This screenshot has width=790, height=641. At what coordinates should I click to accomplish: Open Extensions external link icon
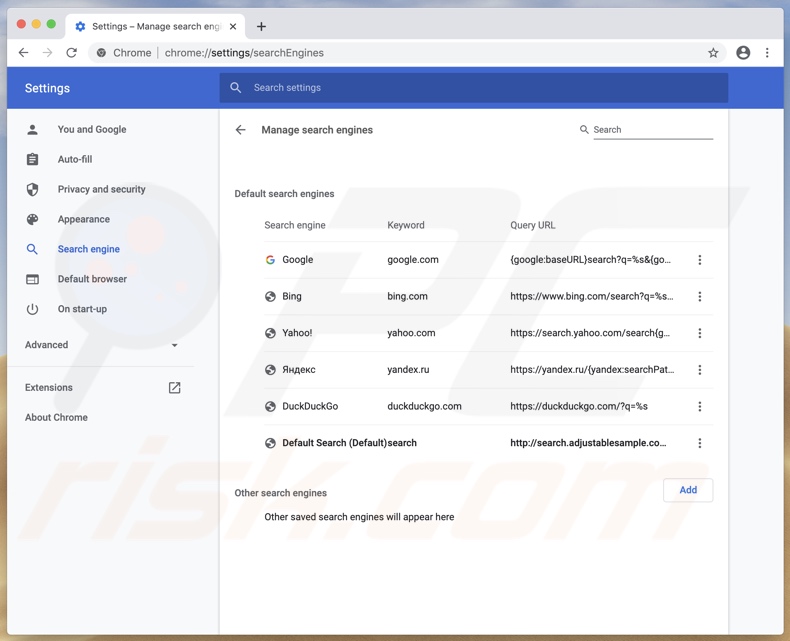coord(174,388)
